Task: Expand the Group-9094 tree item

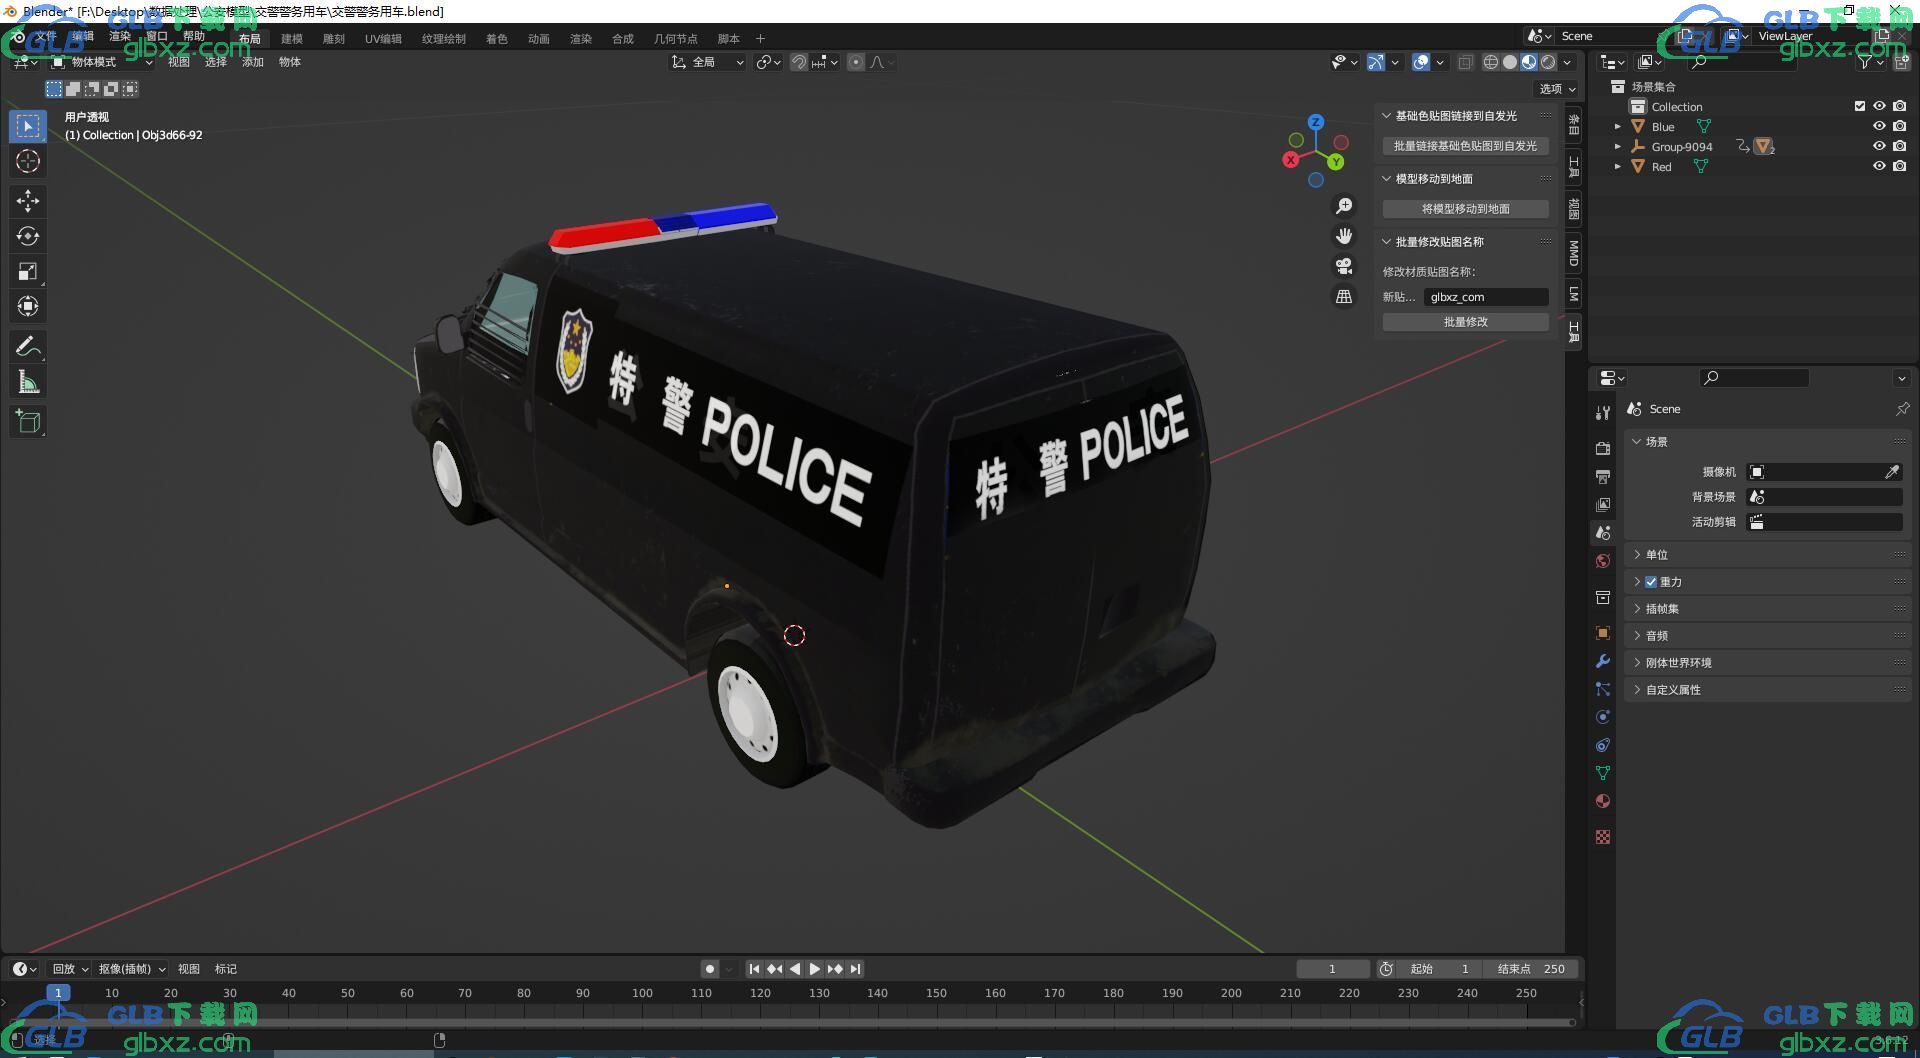Action: point(1617,147)
